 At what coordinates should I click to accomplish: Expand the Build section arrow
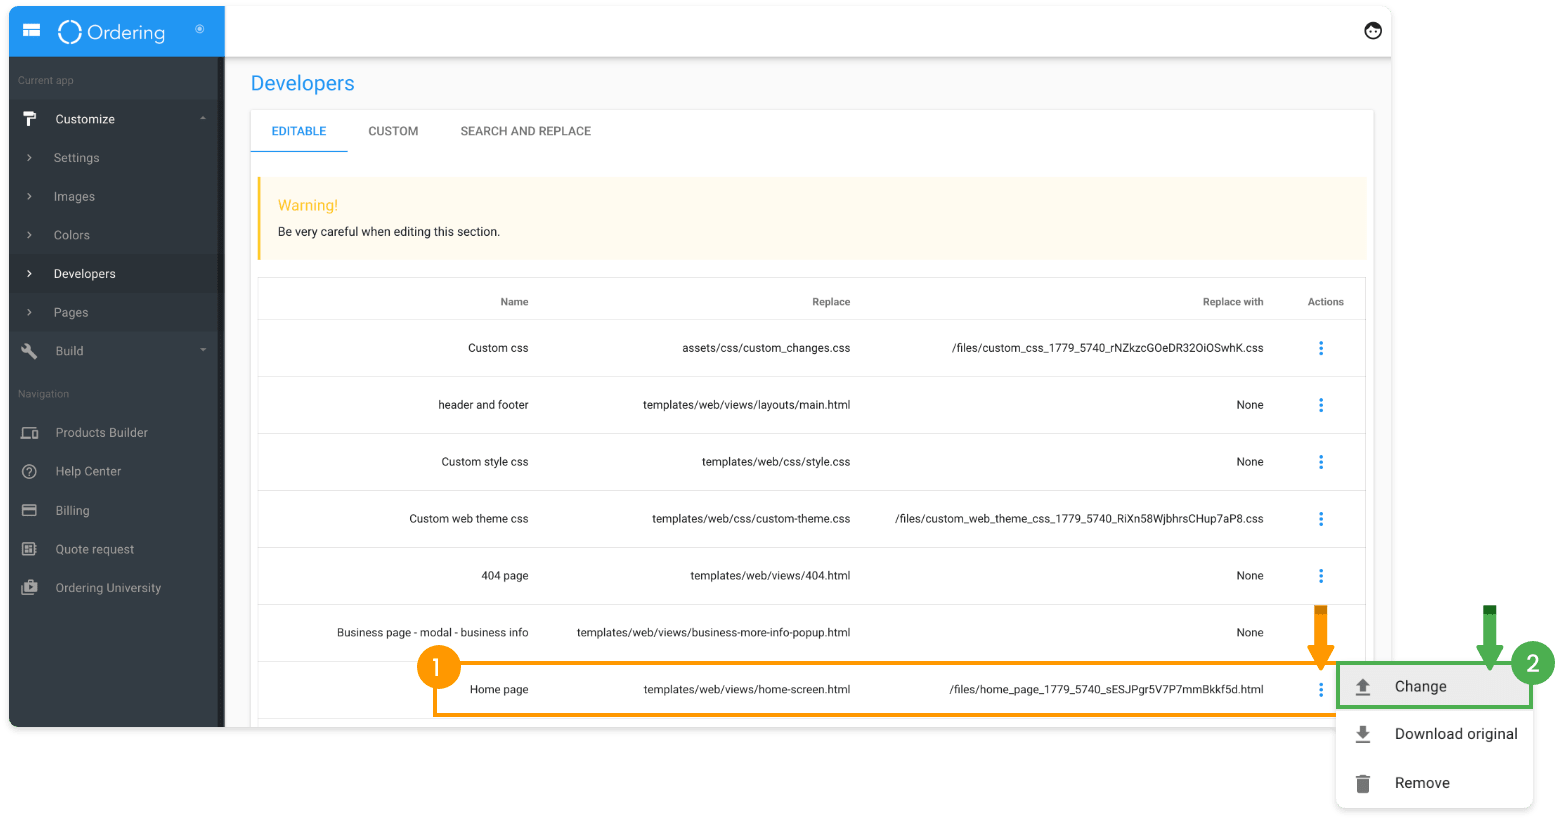pyautogui.click(x=203, y=350)
